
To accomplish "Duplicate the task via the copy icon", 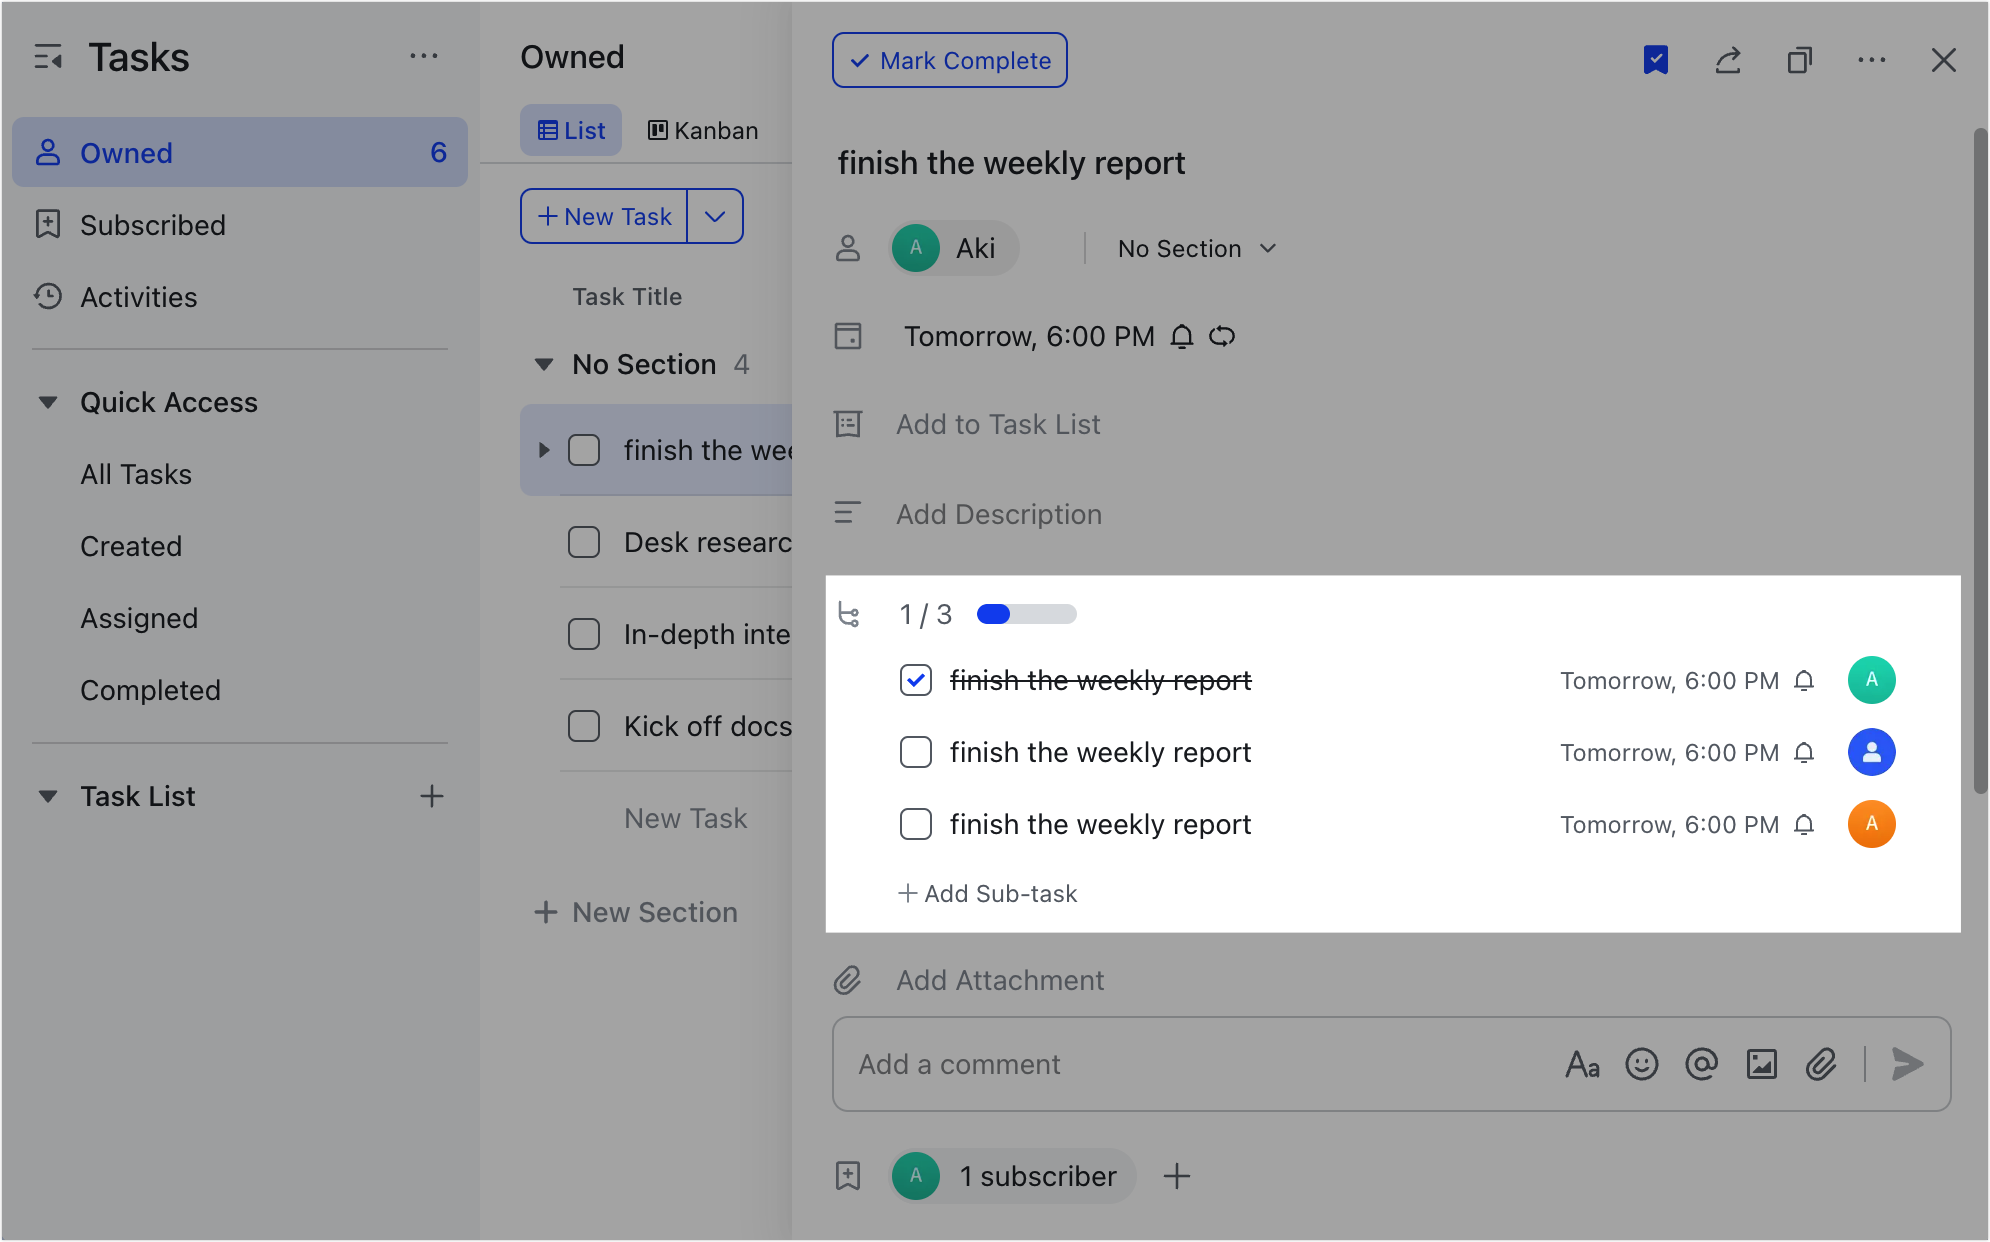I will (1801, 60).
